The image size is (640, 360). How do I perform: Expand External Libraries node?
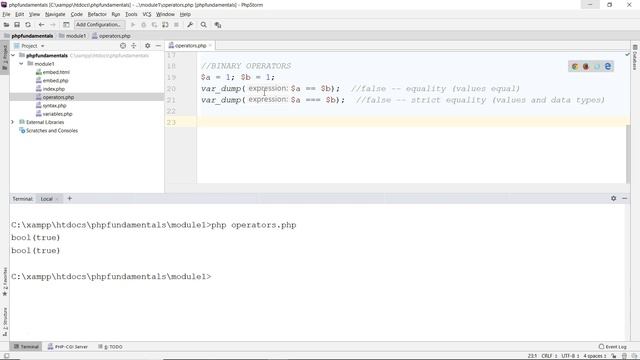[x=13, y=122]
